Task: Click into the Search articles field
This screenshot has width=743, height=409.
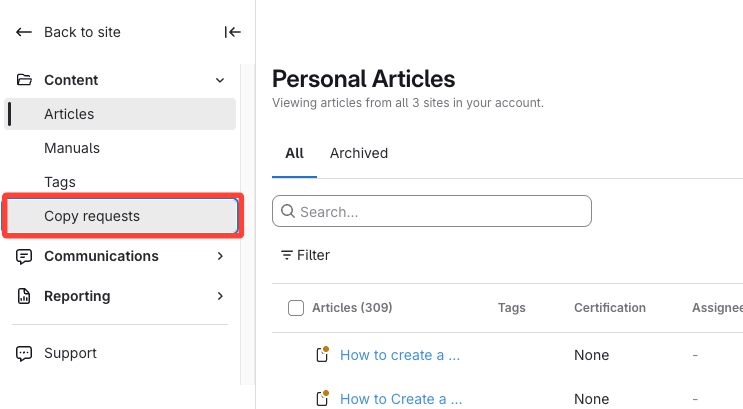Action: click(x=440, y=211)
